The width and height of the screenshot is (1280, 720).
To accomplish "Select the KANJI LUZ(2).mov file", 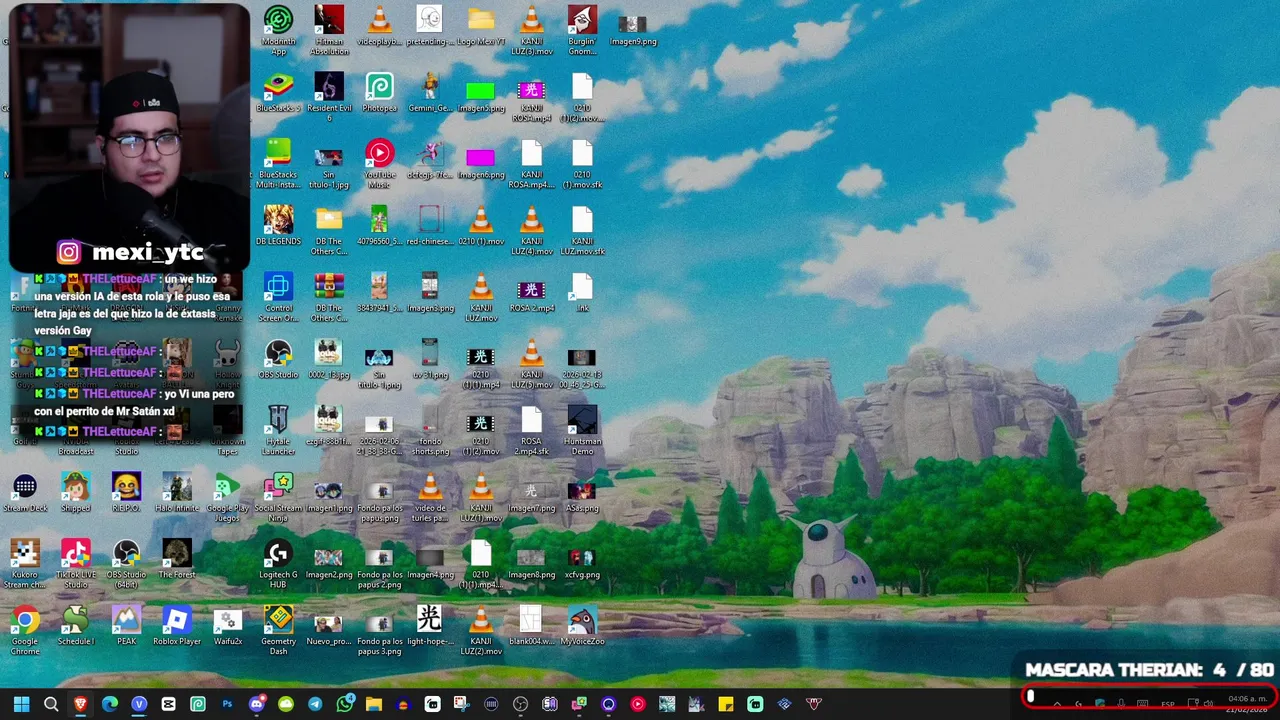I will [x=481, y=631].
